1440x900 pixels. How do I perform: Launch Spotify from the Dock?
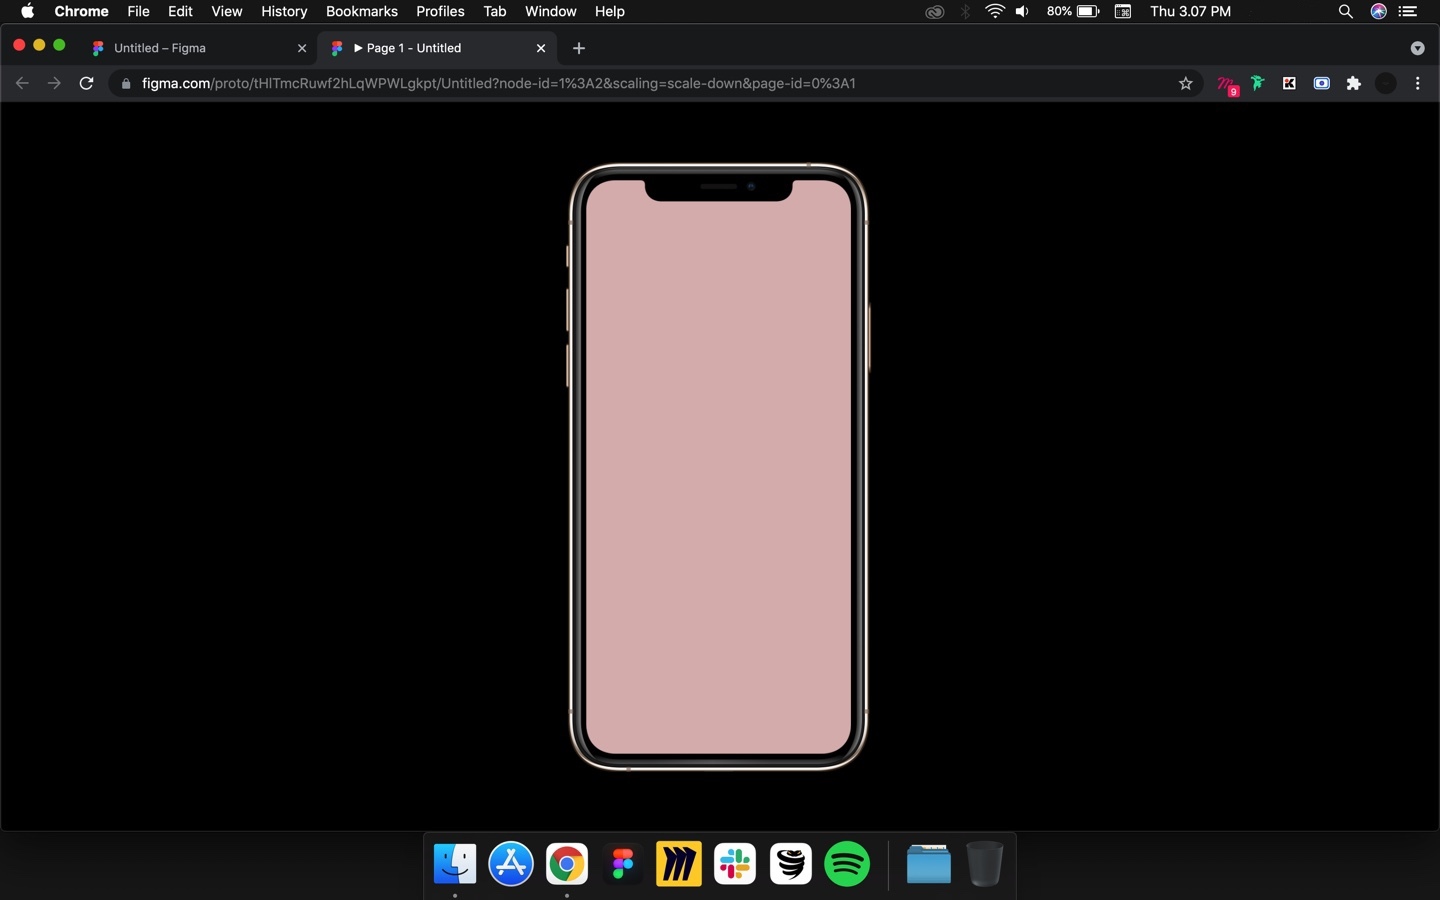[847, 864]
